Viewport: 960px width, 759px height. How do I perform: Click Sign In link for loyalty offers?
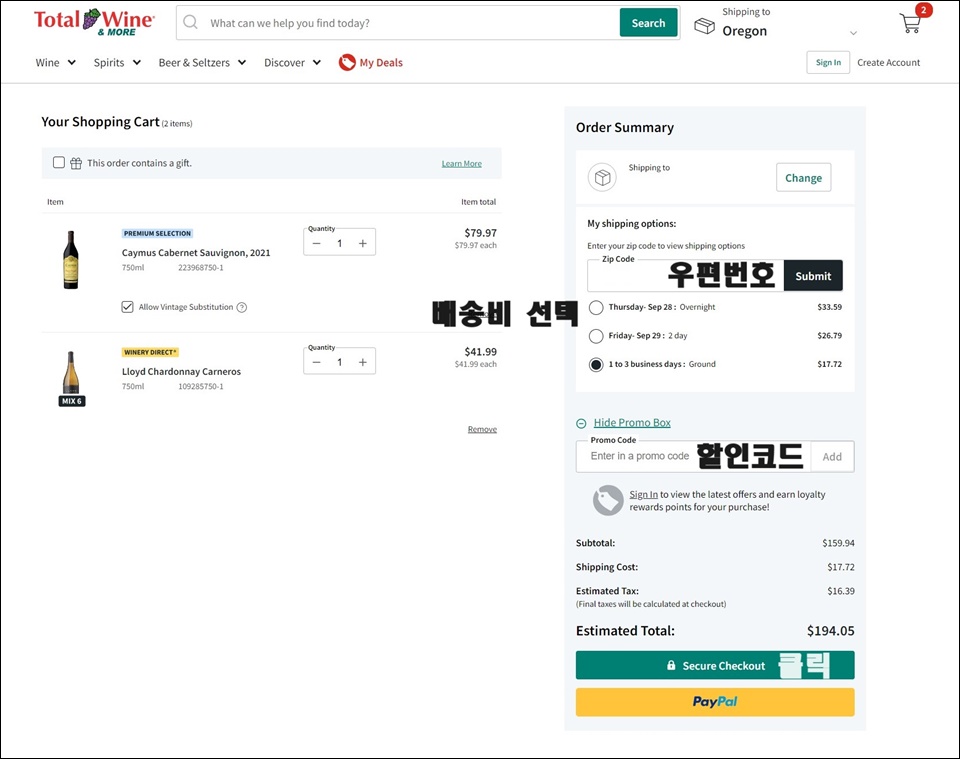643,495
